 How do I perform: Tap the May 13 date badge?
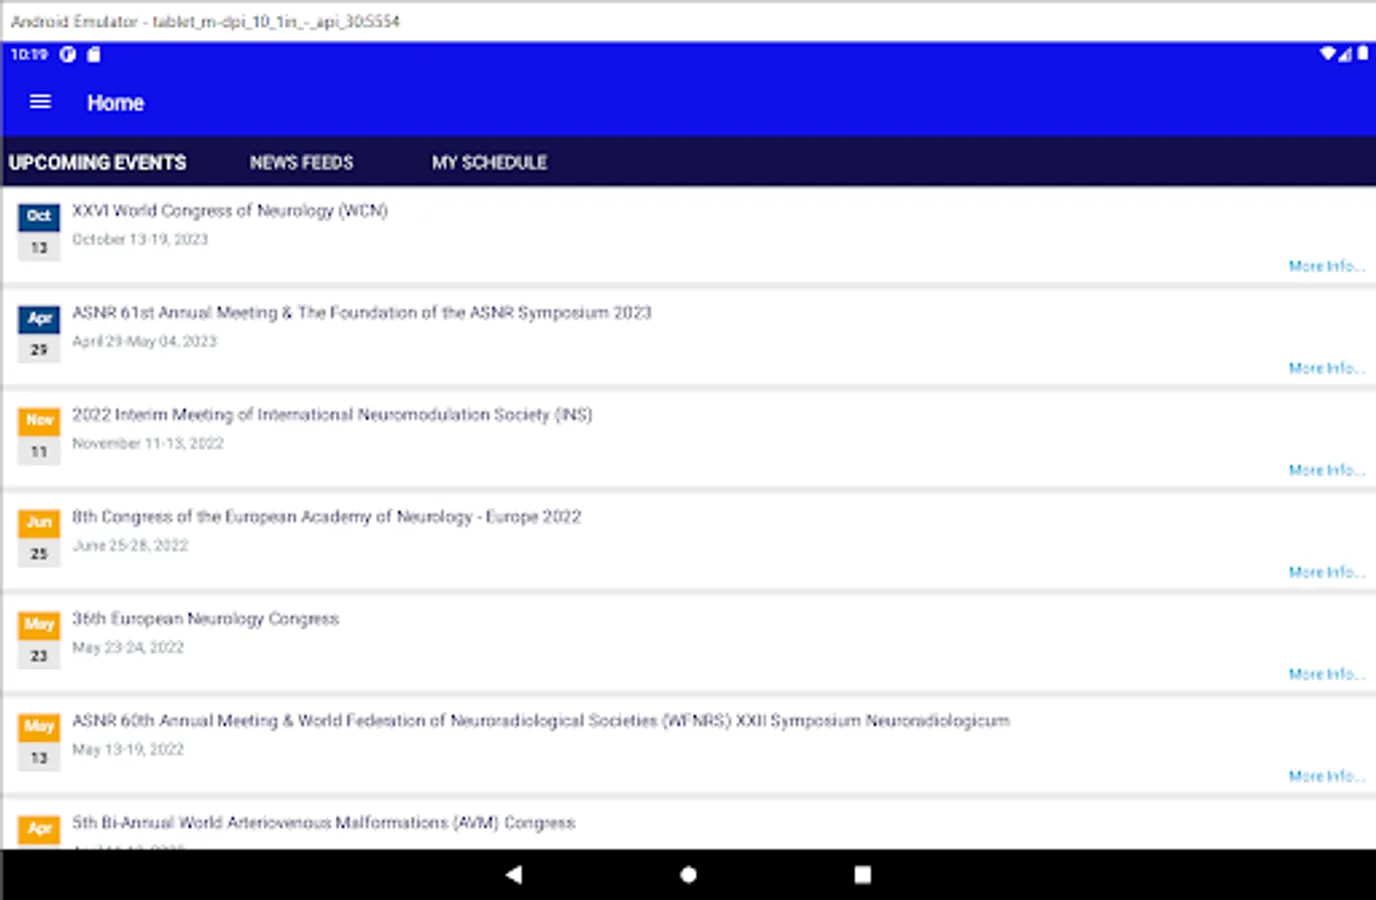coord(39,741)
